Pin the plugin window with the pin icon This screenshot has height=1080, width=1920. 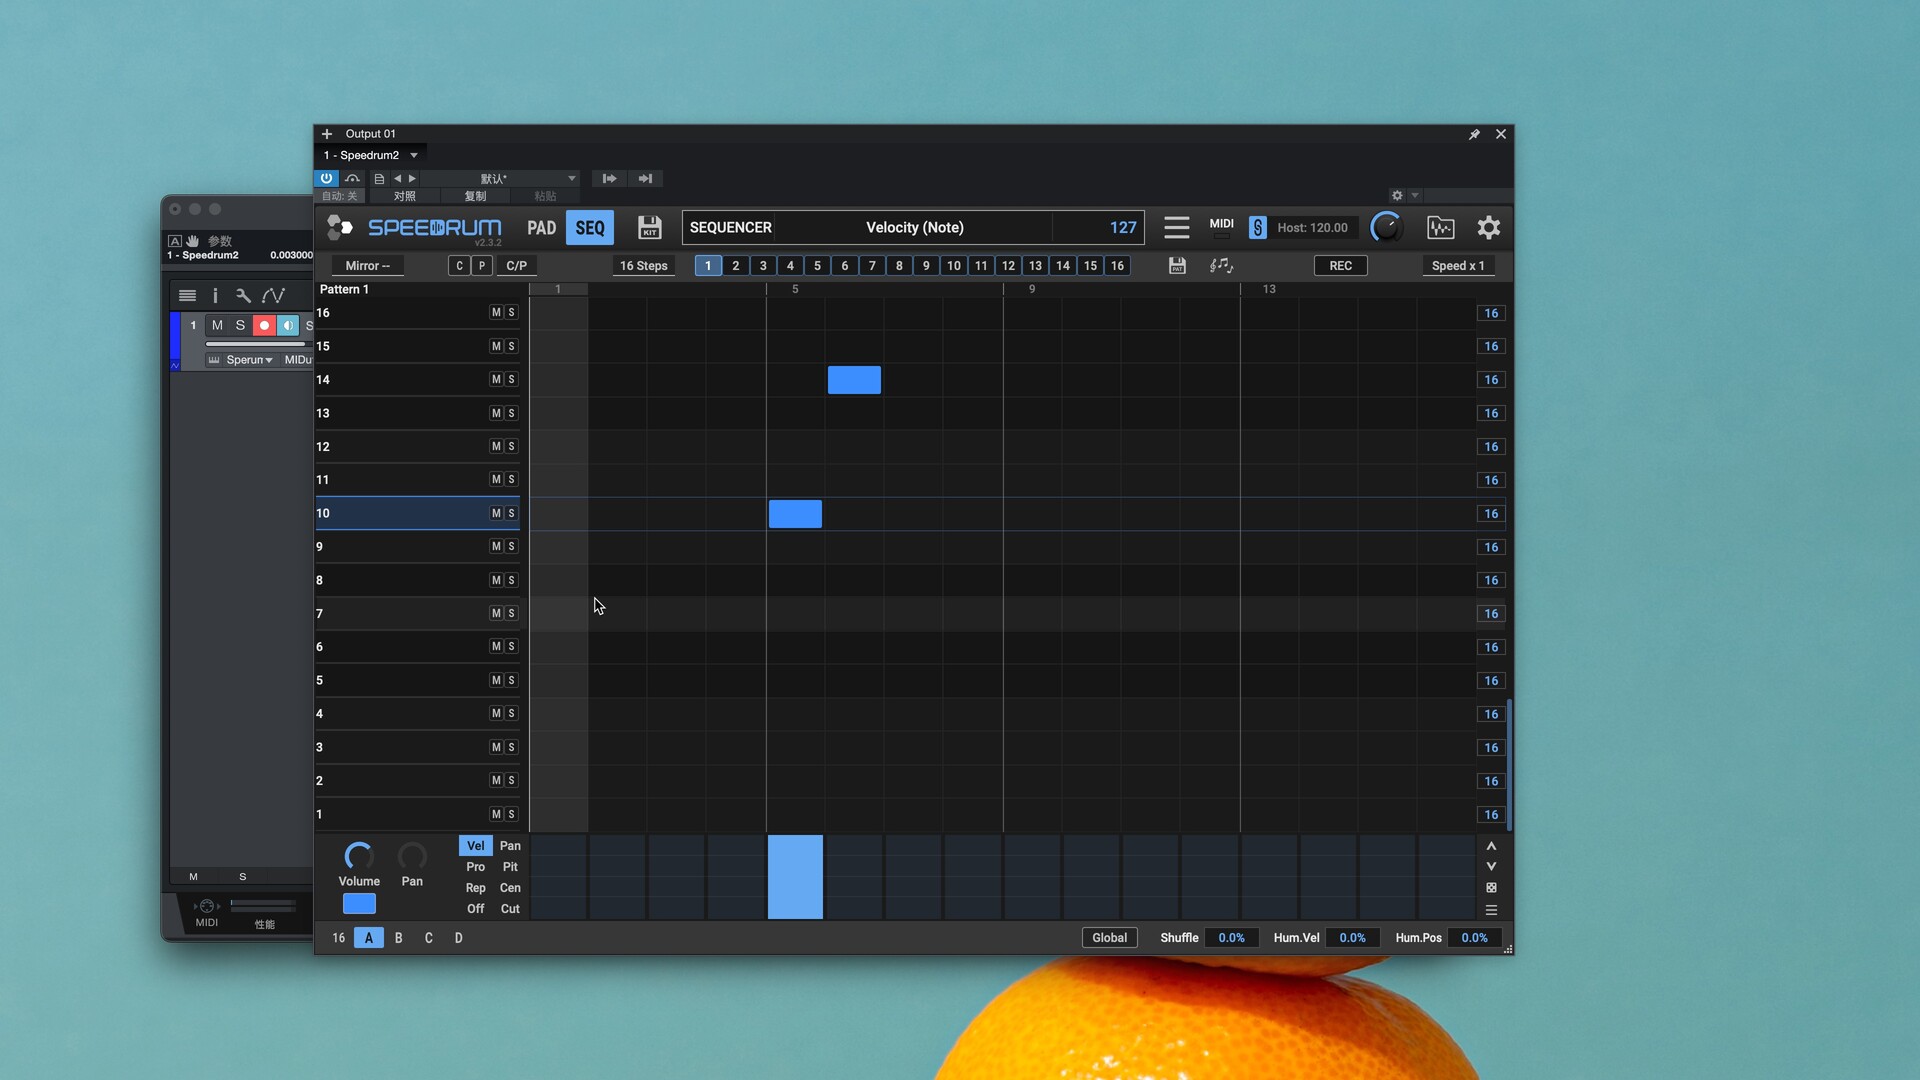(x=1474, y=134)
